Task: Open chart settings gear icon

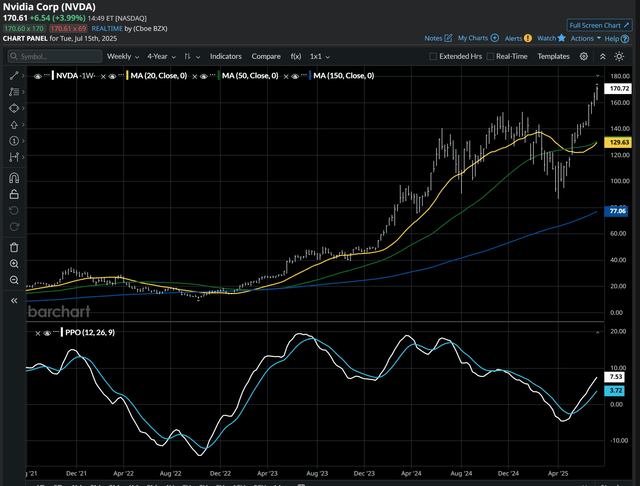Action: click(x=584, y=56)
